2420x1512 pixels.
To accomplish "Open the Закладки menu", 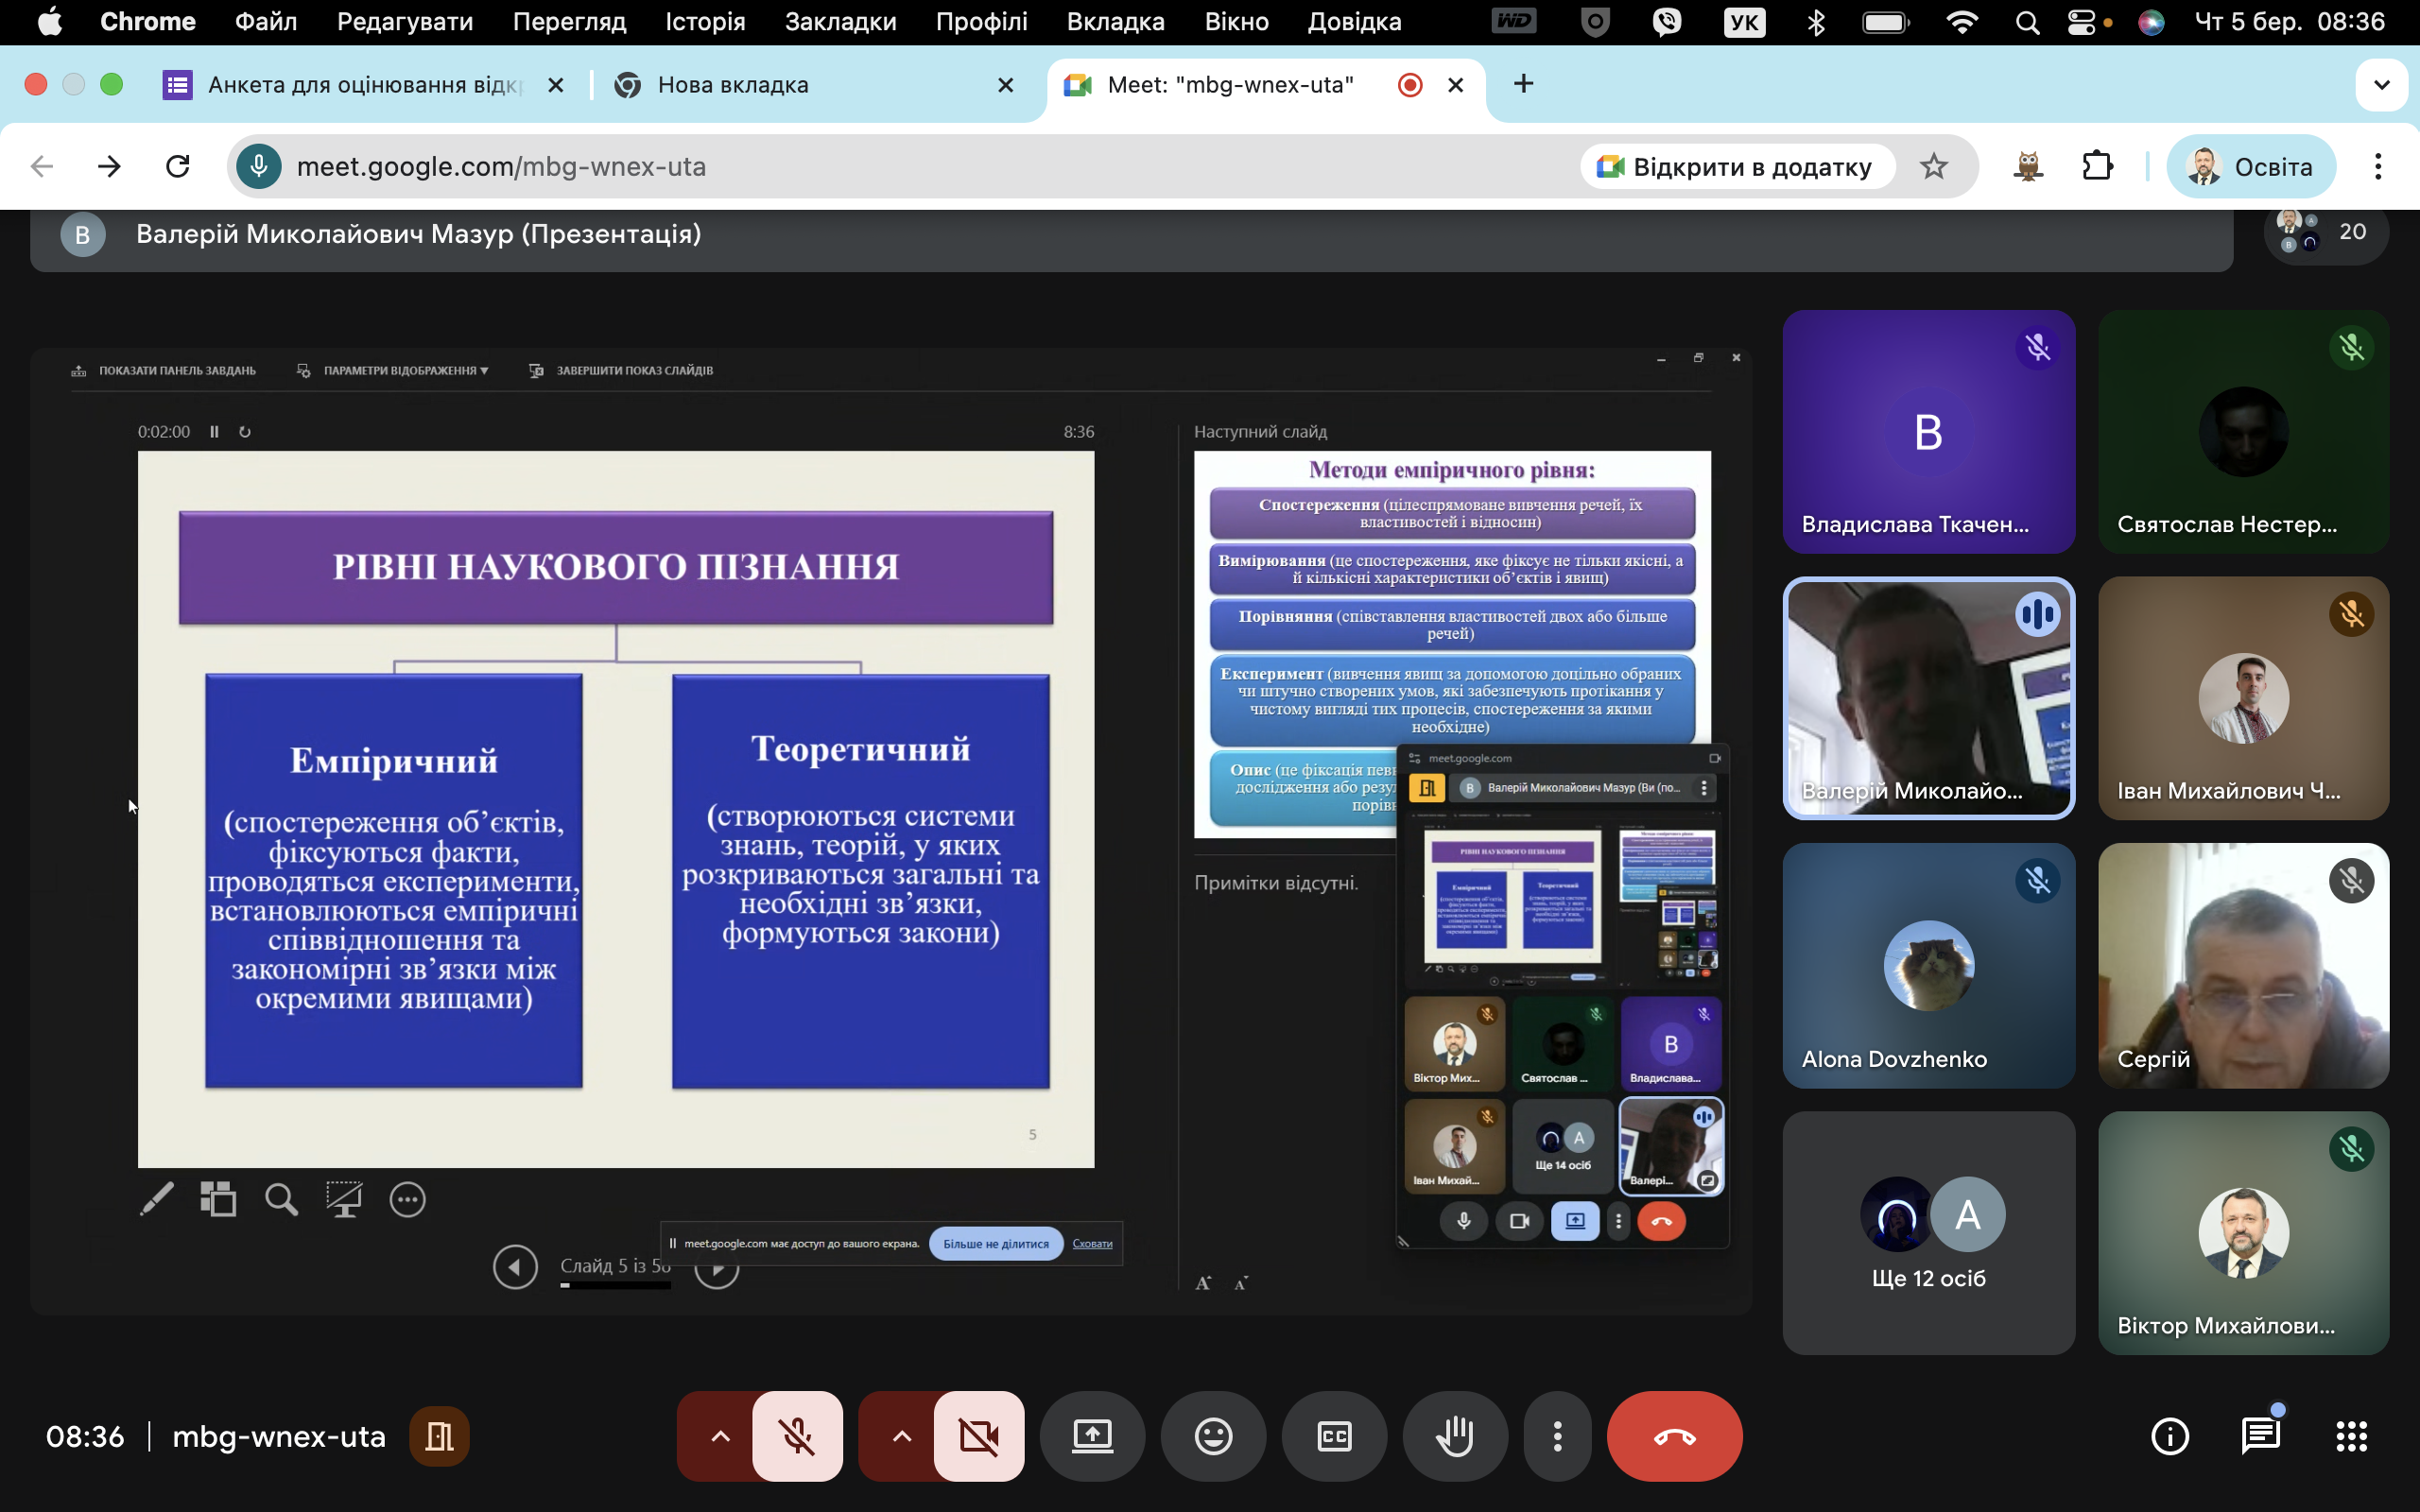I will coord(840,22).
